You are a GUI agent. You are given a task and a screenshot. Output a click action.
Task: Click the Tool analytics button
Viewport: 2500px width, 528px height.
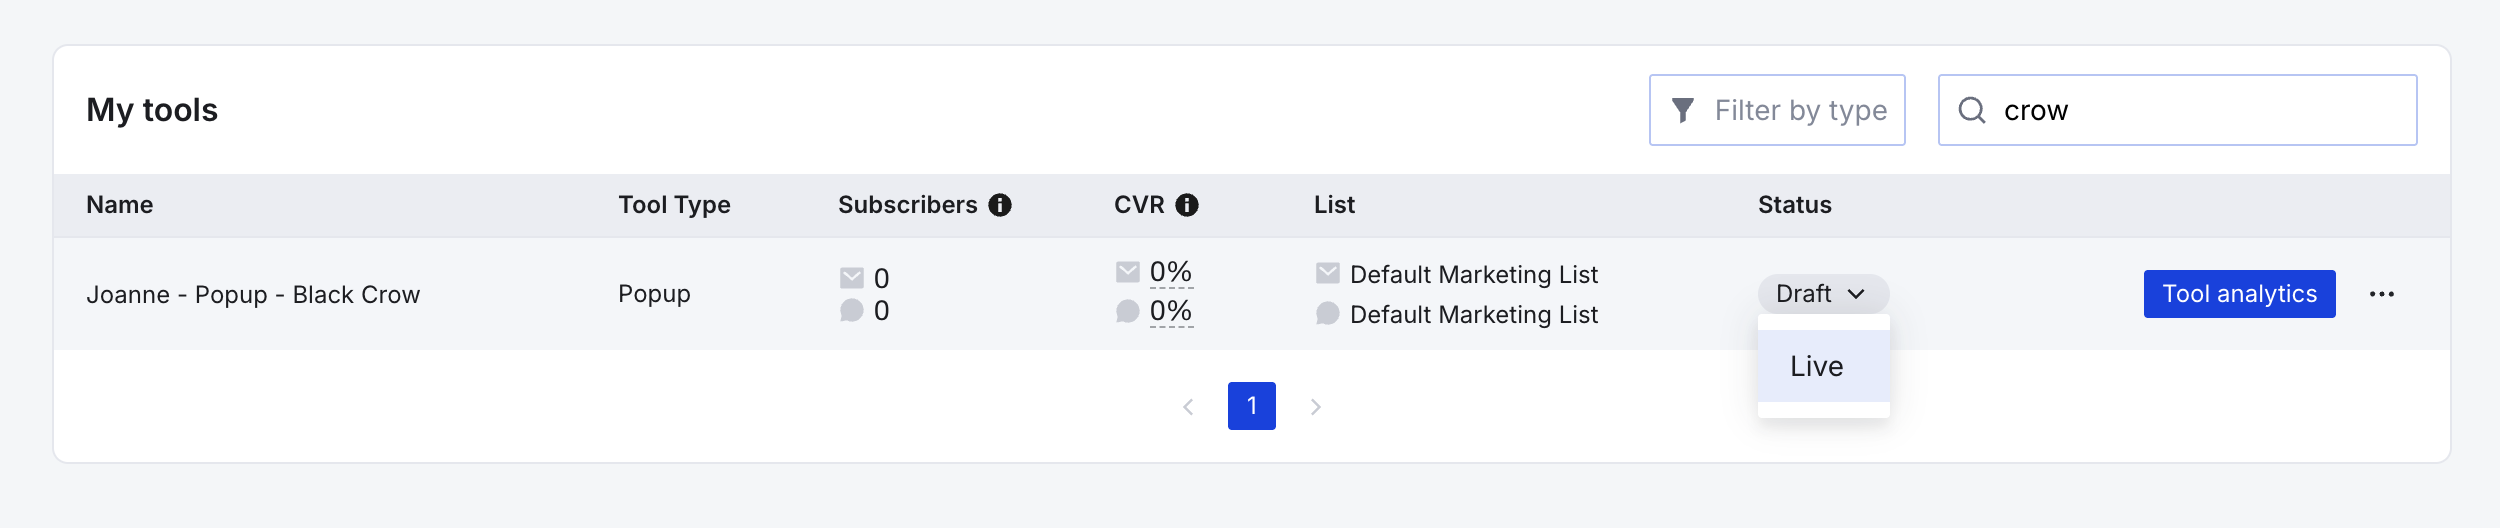click(2239, 294)
